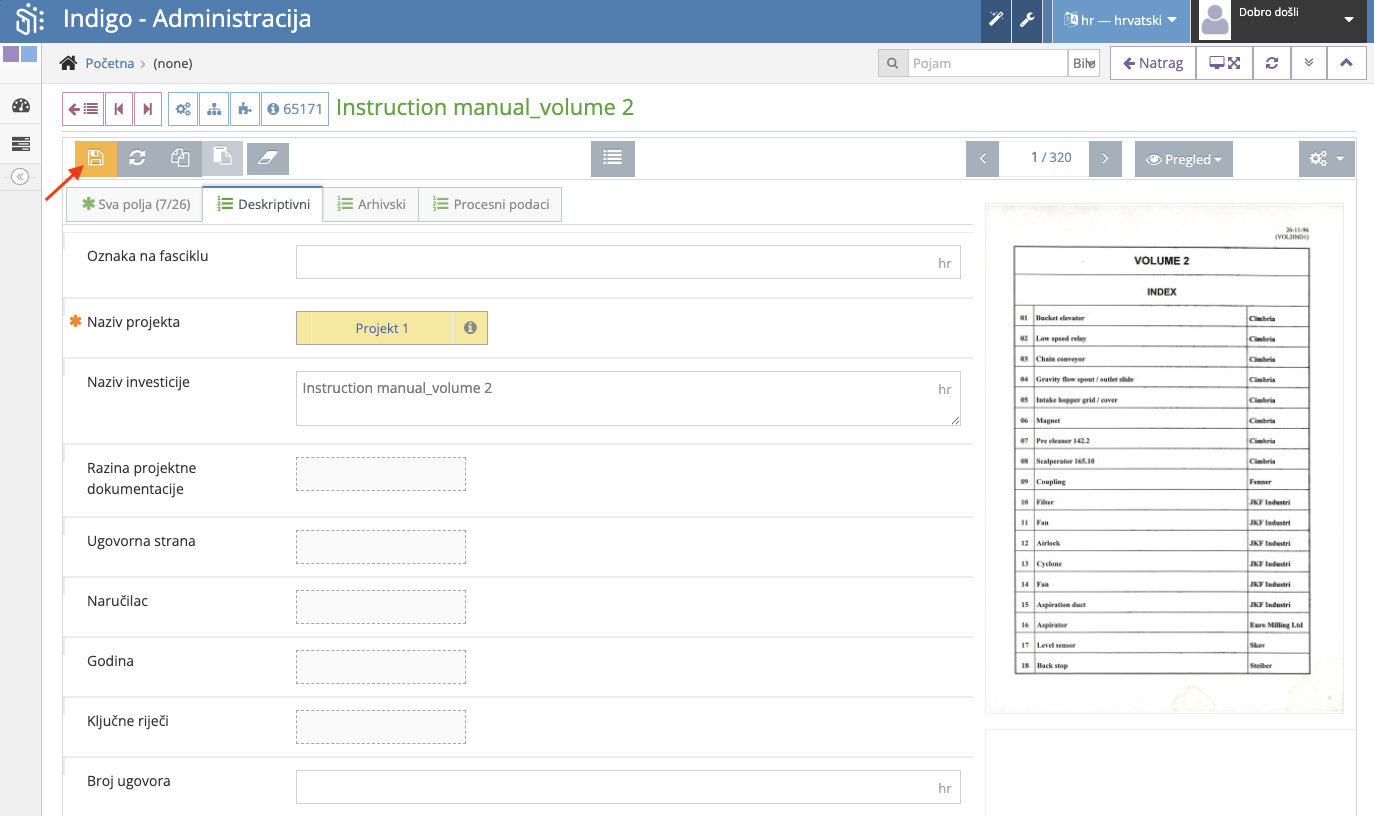Go to the last record icon
The image size is (1374, 816).
pos(148,109)
